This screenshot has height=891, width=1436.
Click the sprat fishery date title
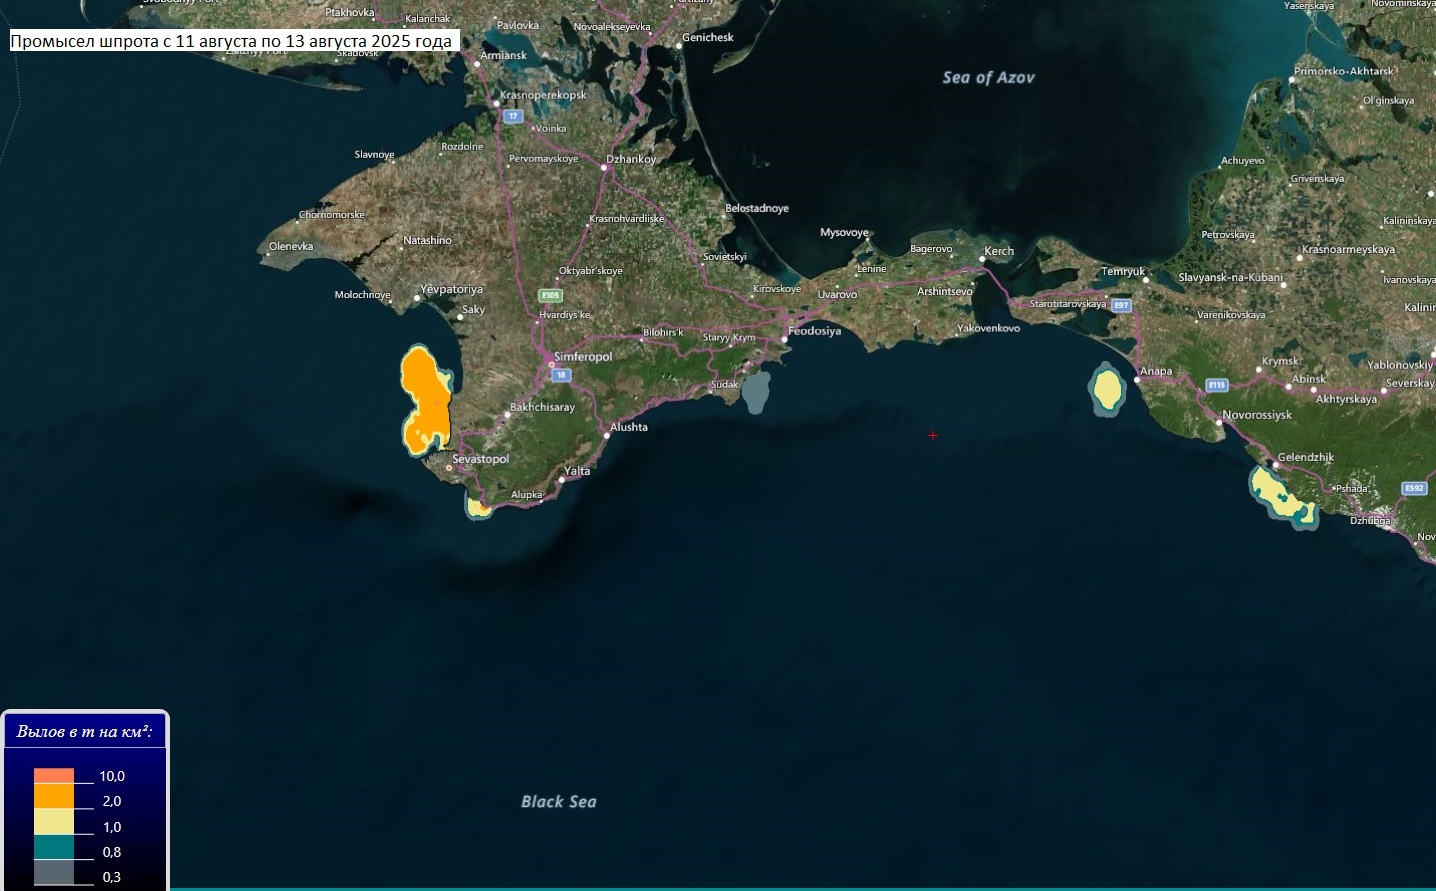[231, 41]
